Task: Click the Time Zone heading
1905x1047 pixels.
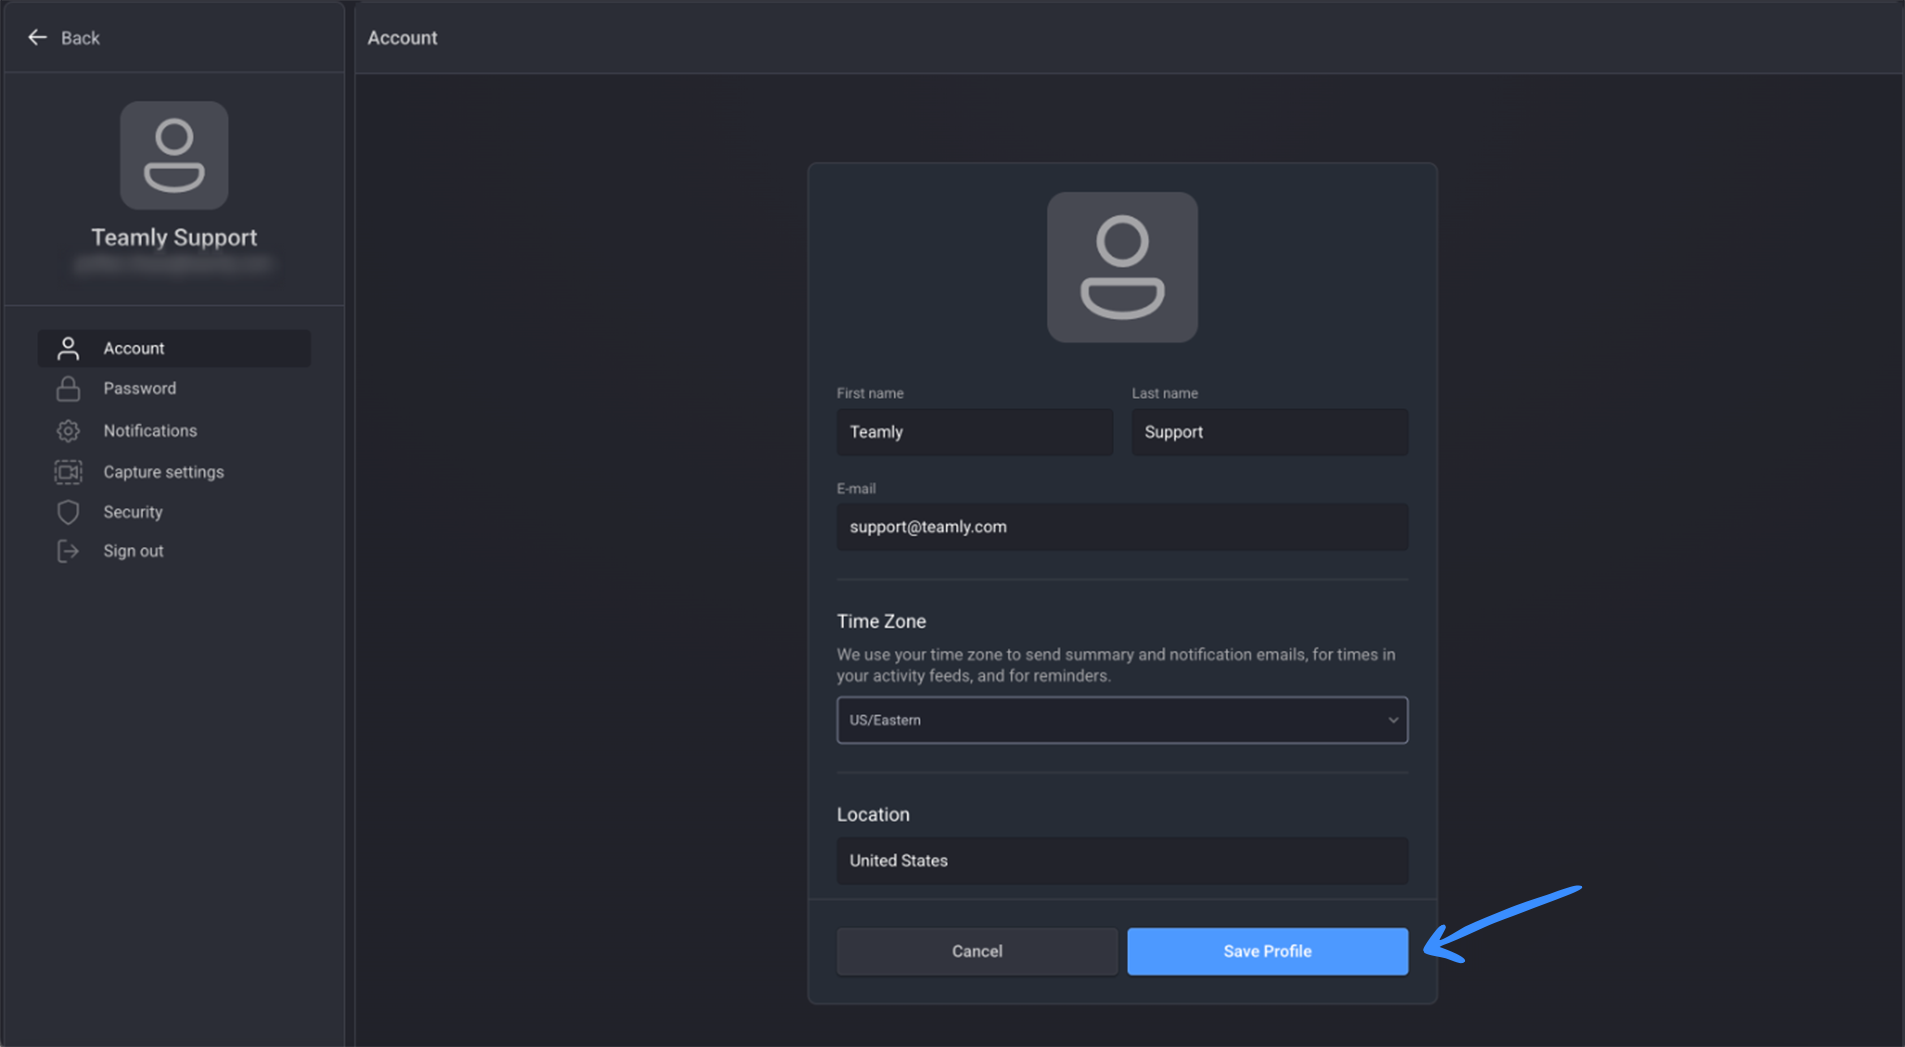Action: pos(881,621)
